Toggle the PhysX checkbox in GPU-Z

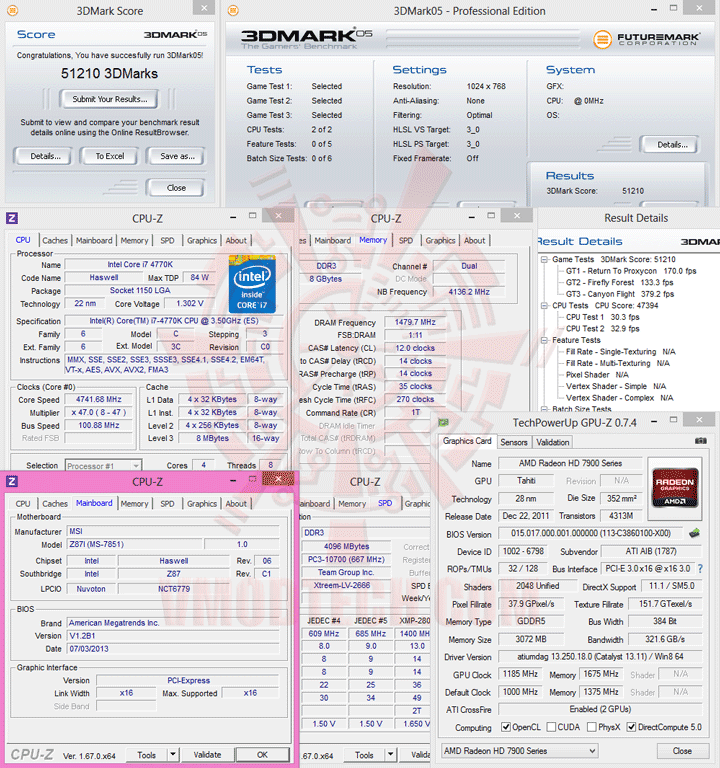pyautogui.click(x=592, y=727)
